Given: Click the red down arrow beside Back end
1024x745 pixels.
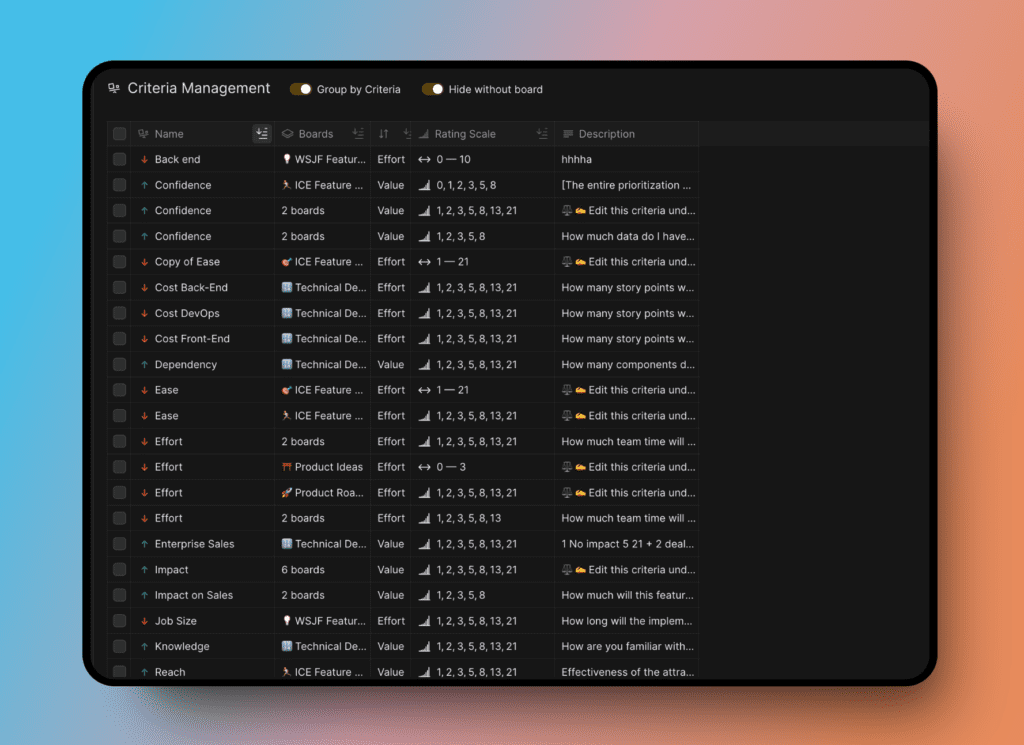Looking at the screenshot, I should (144, 160).
